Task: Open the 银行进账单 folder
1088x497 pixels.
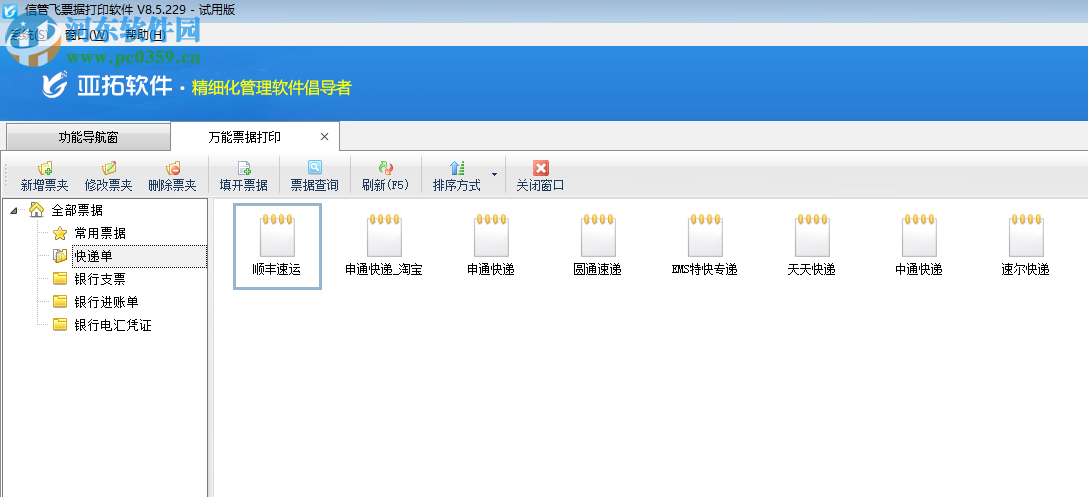Action: point(106,302)
